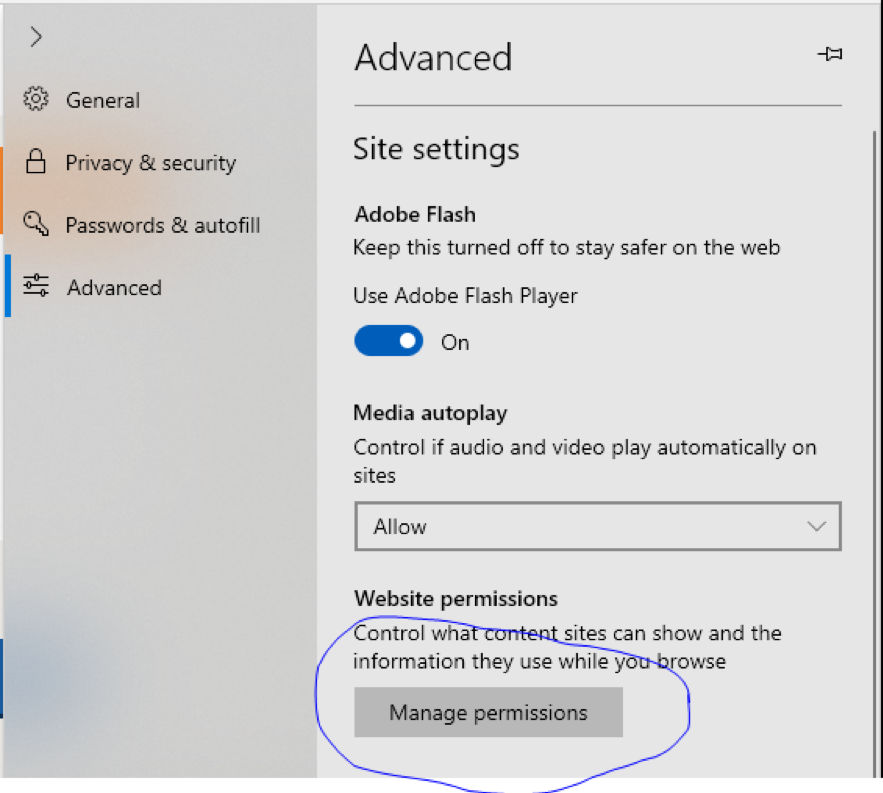Select the Advanced text label in sidebar
This screenshot has height=793, width=883.
point(114,288)
